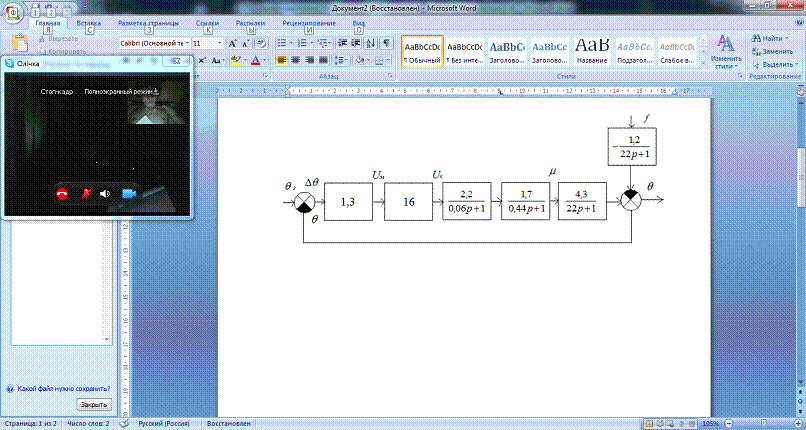Select the Название style thumbnail
The image size is (806, 430).
(x=590, y=52)
